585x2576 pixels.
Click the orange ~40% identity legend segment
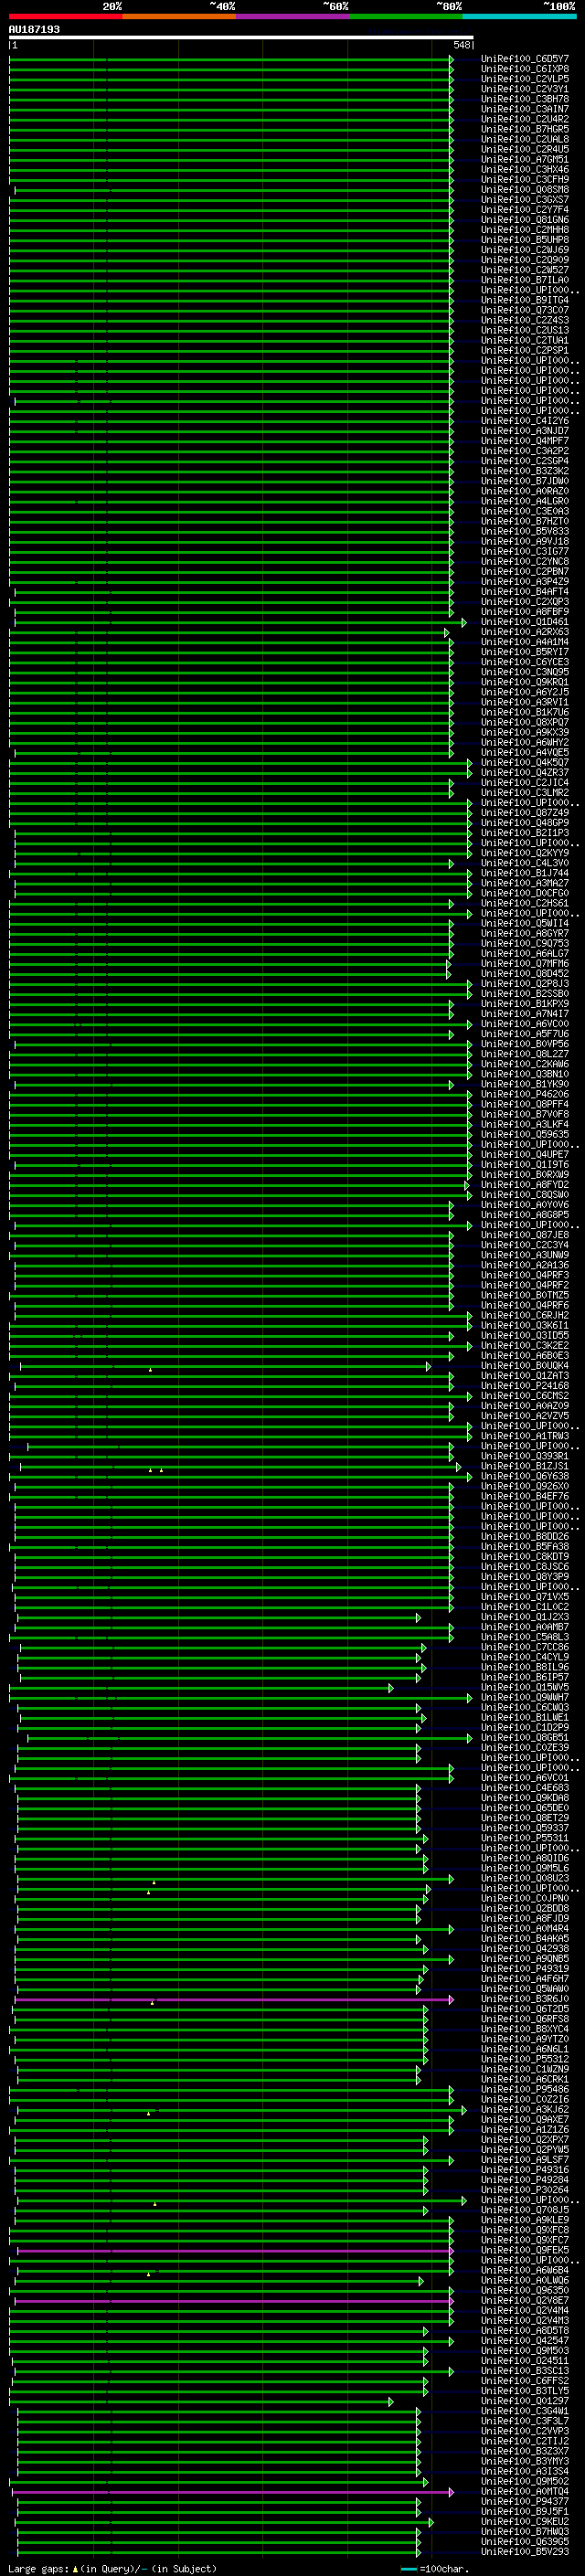179,16
